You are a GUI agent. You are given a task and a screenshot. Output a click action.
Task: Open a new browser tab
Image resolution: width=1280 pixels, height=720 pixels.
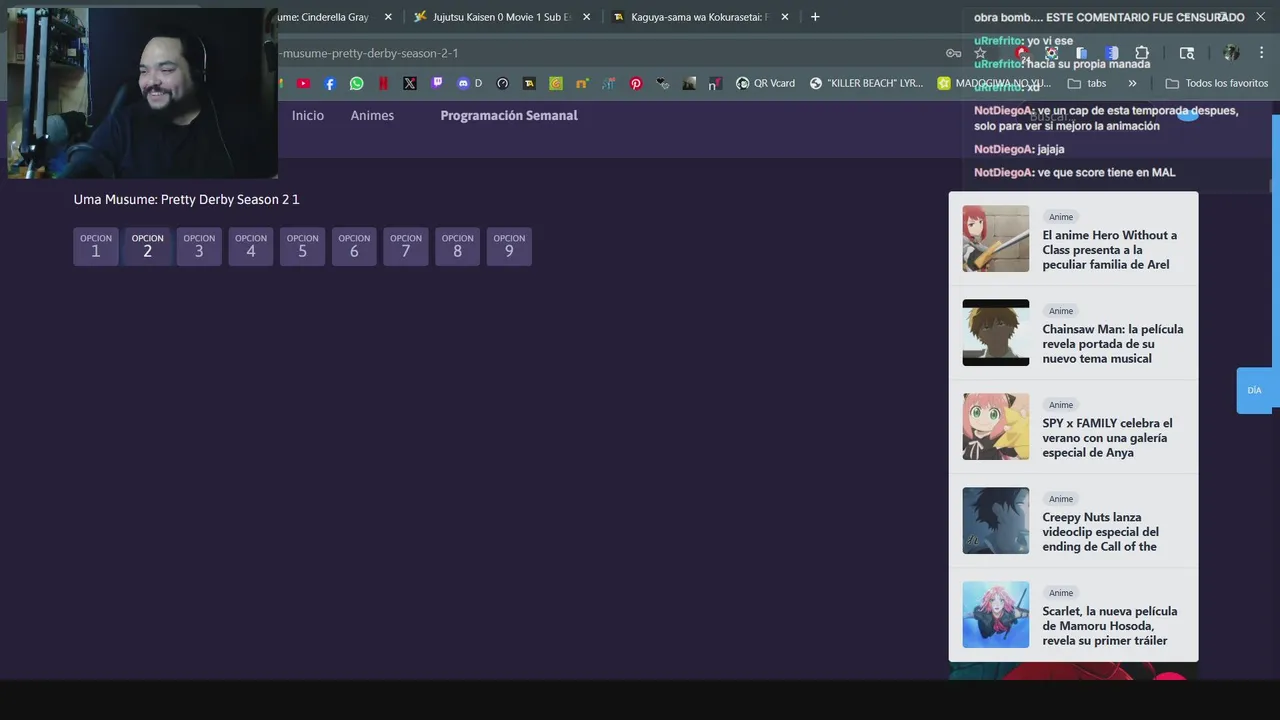[x=815, y=17]
